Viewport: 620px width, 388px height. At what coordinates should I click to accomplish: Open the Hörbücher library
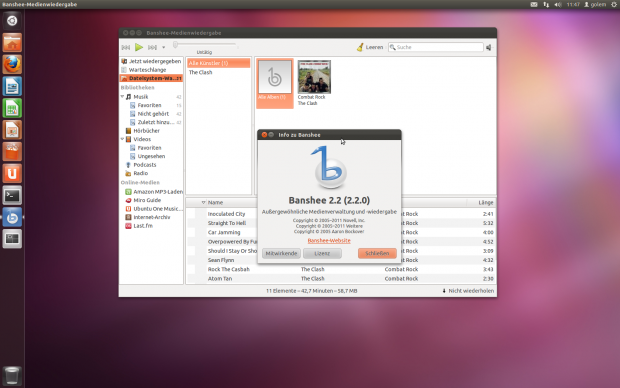click(x=146, y=131)
